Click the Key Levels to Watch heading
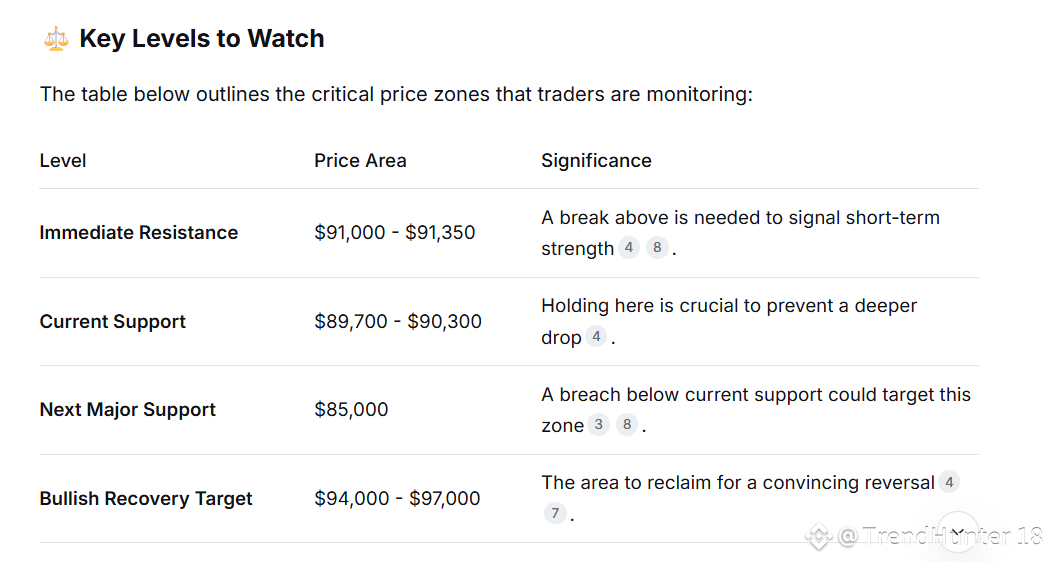The image size is (1051, 562). tap(202, 39)
